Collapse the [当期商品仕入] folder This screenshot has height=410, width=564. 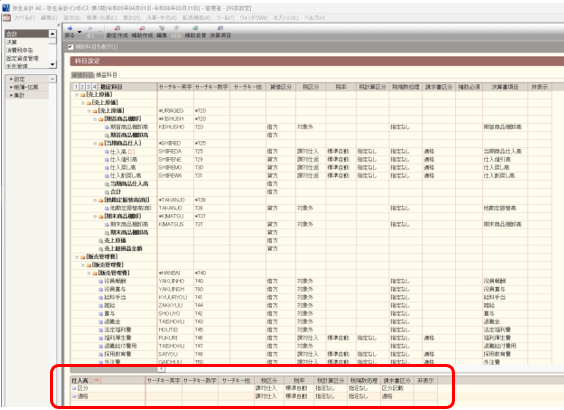click(x=95, y=144)
